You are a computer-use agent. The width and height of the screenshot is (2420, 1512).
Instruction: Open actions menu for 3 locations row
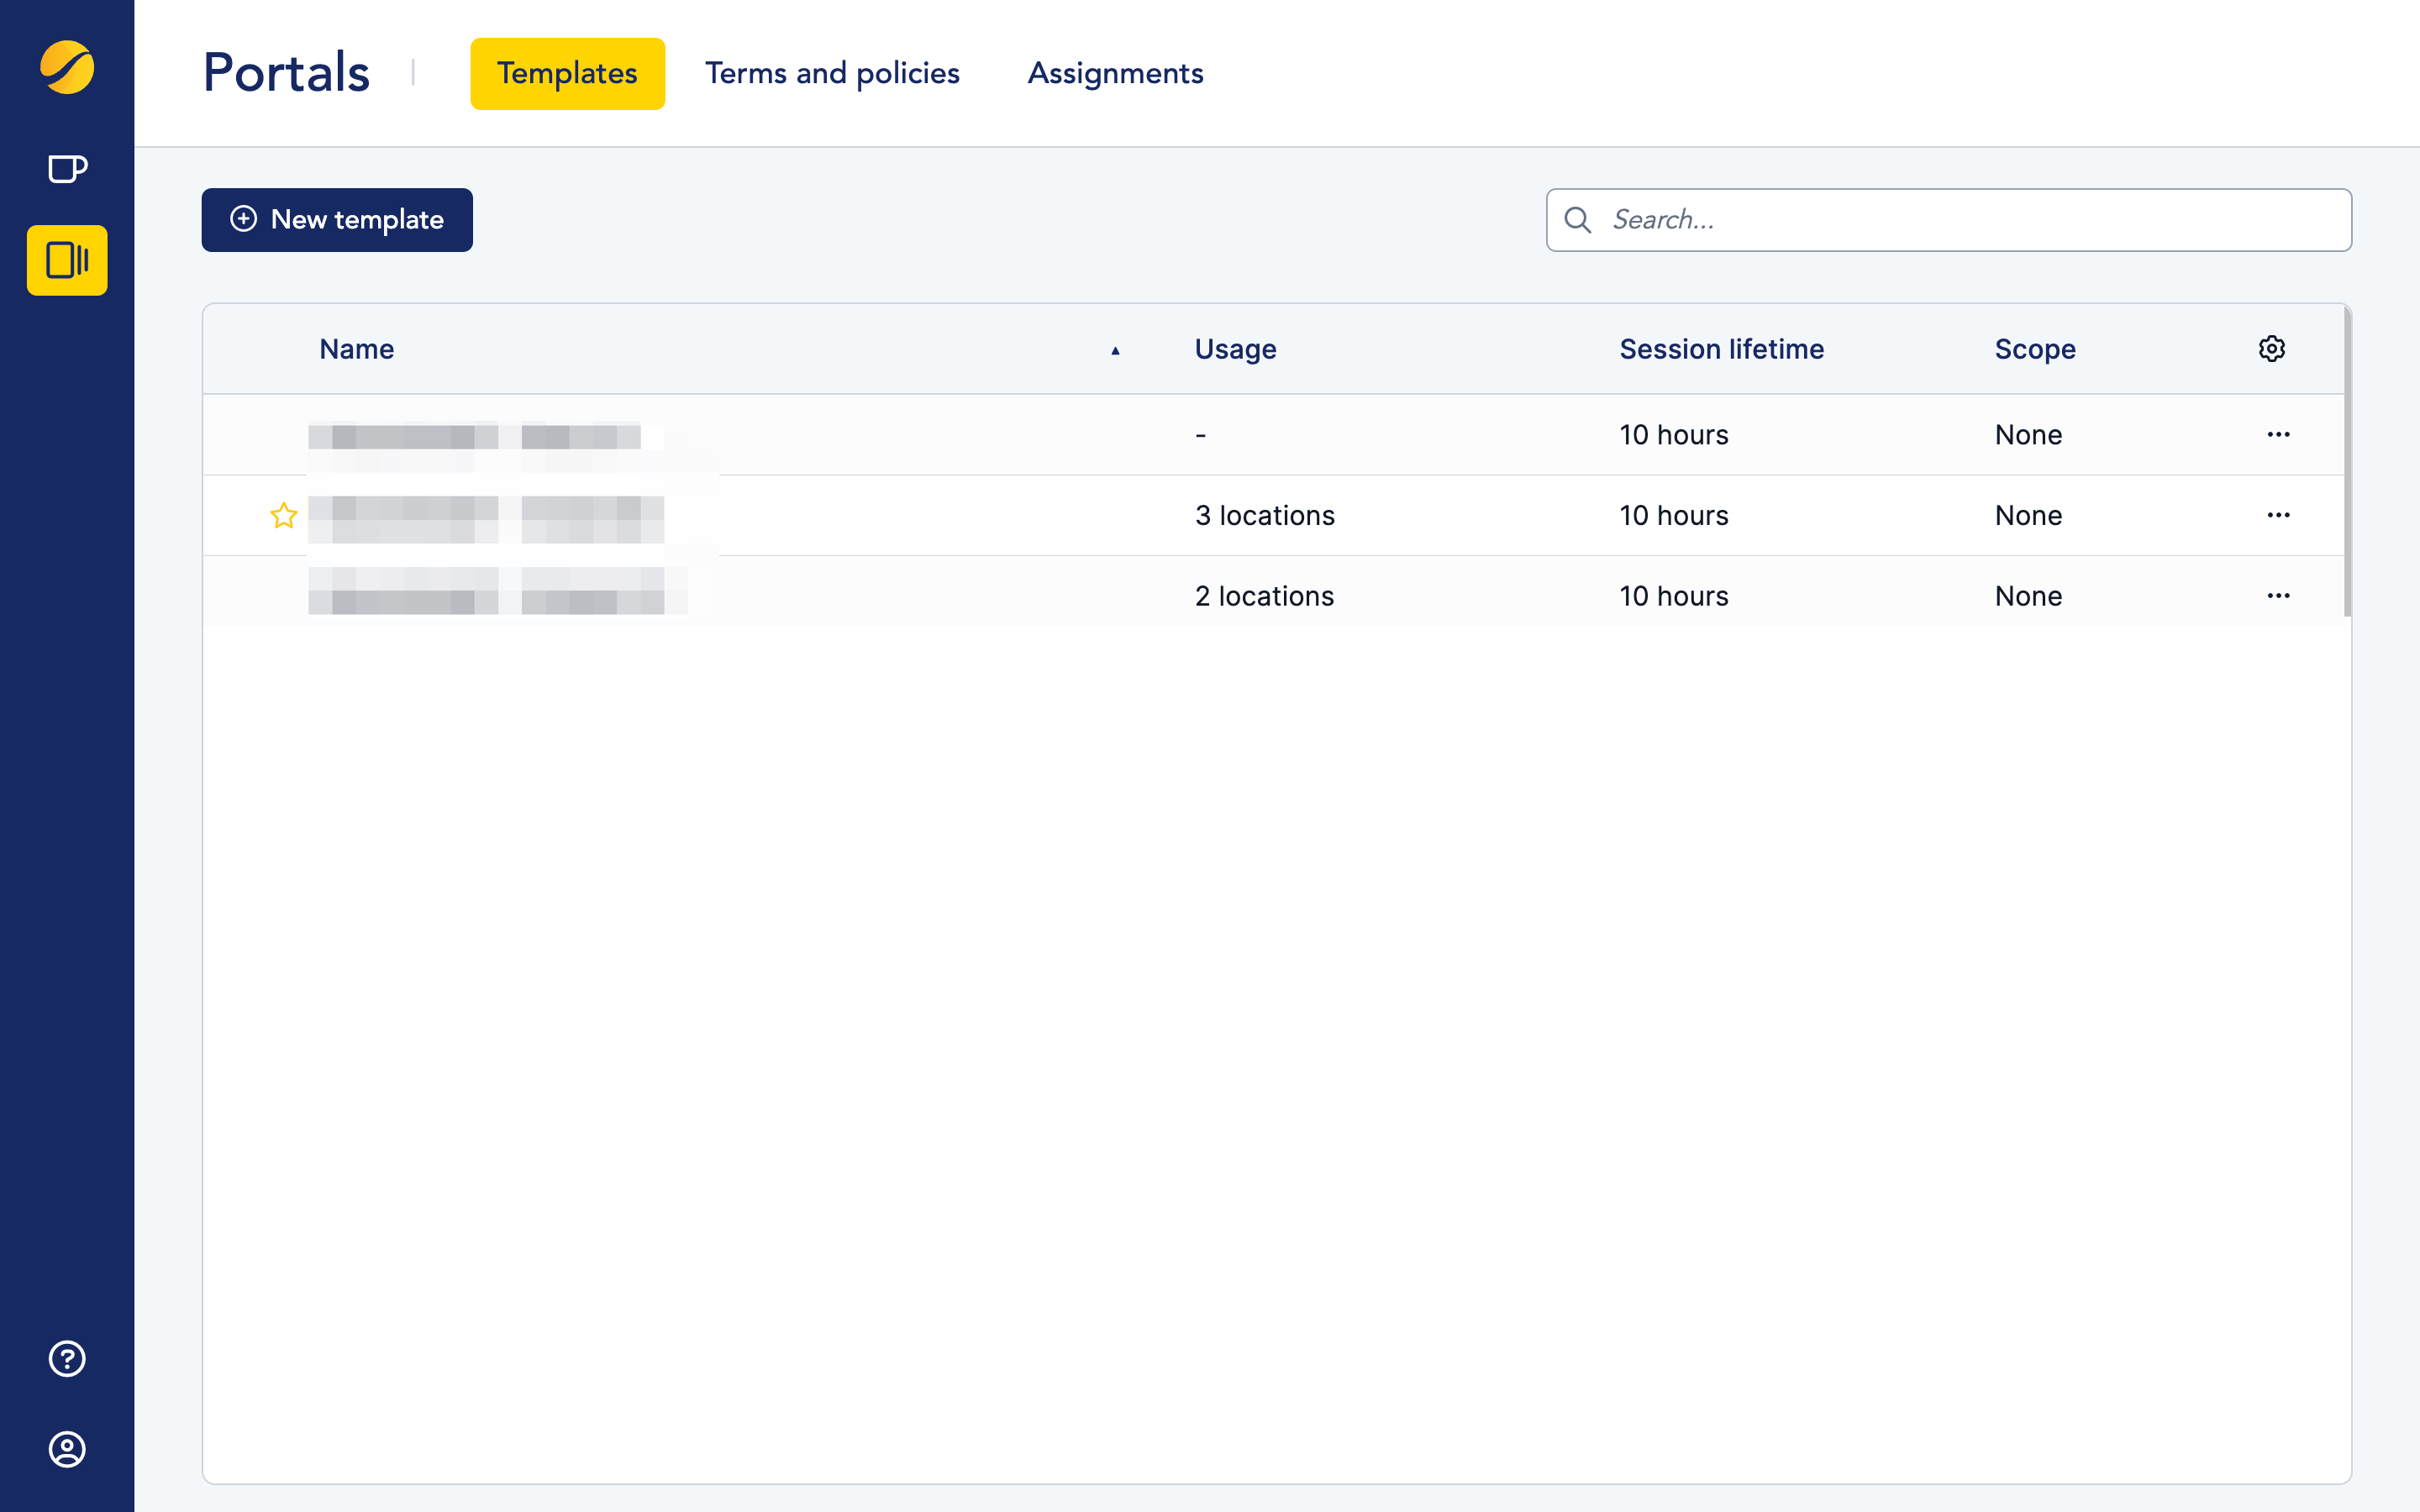click(x=2278, y=515)
